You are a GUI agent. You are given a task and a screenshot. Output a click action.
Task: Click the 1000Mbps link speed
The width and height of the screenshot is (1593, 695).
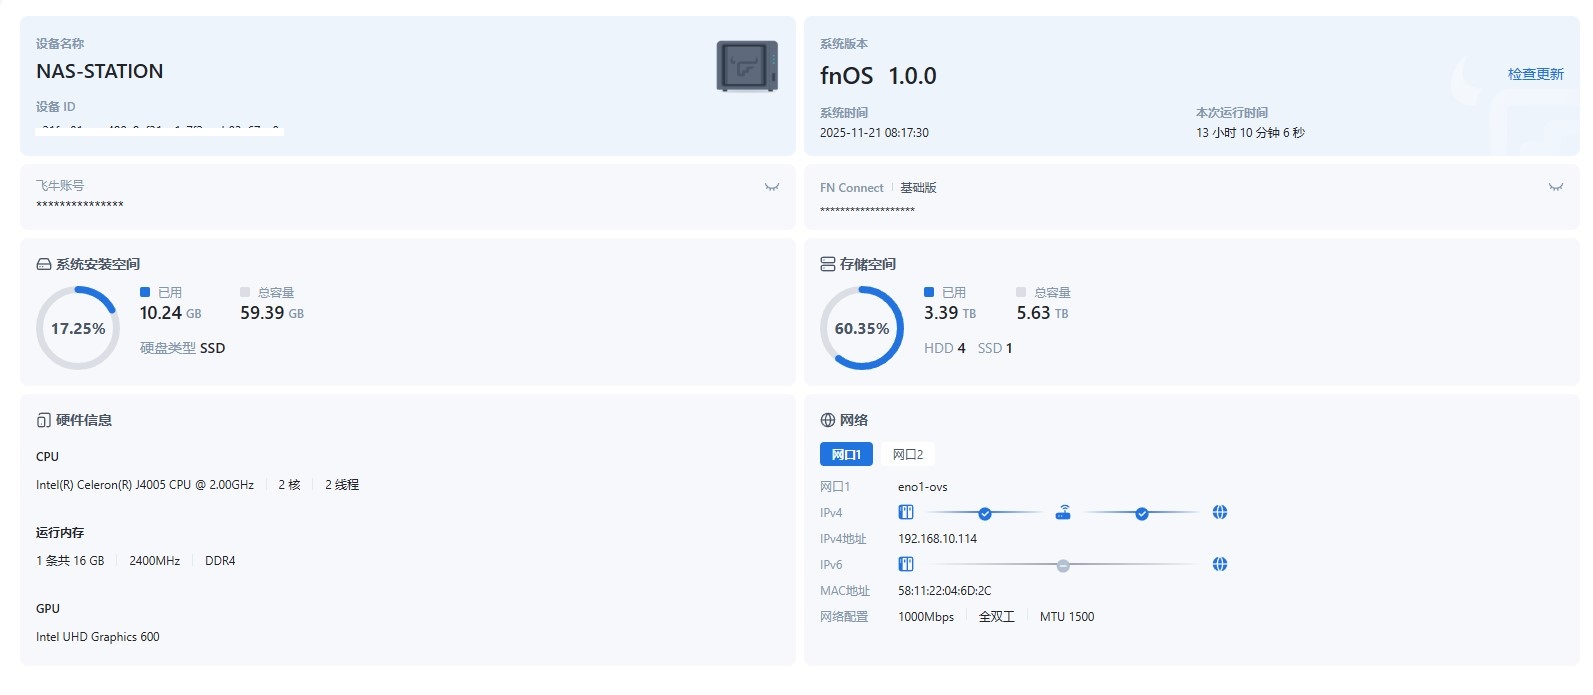pyautogui.click(x=926, y=616)
